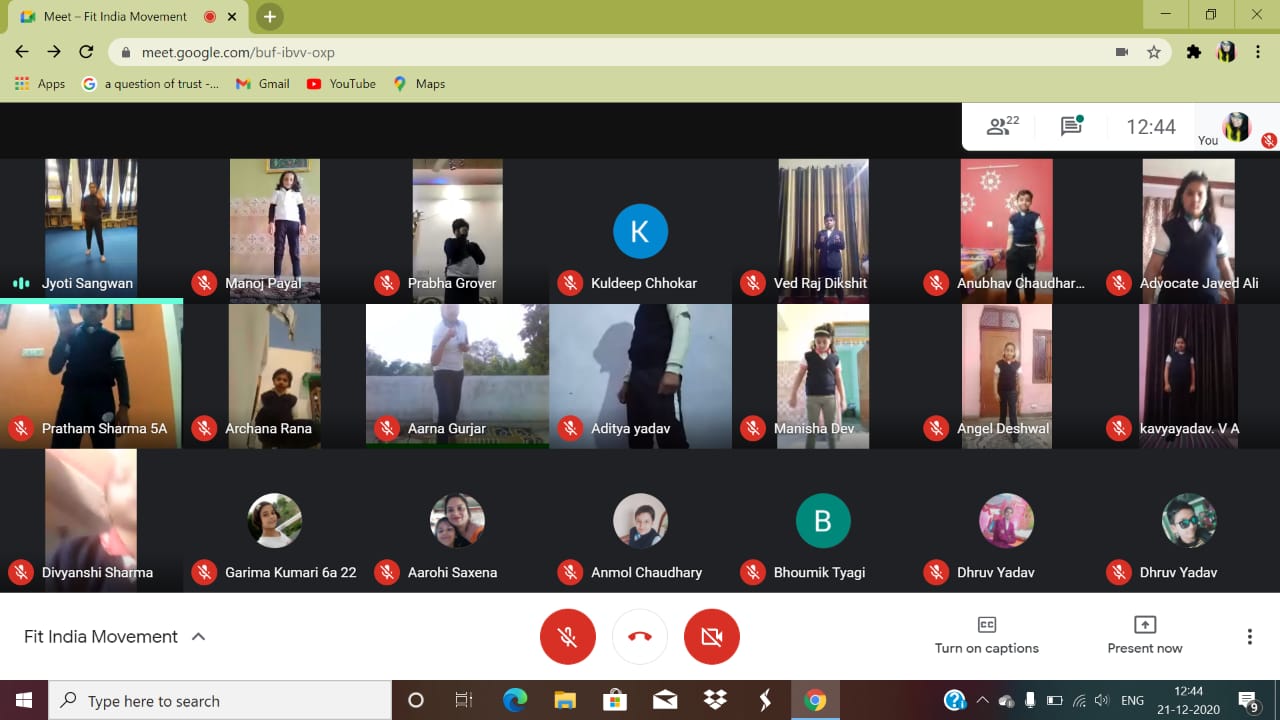1280x720 pixels.
Task: Click your self-view avatar labeled You
Action: [x=1237, y=127]
